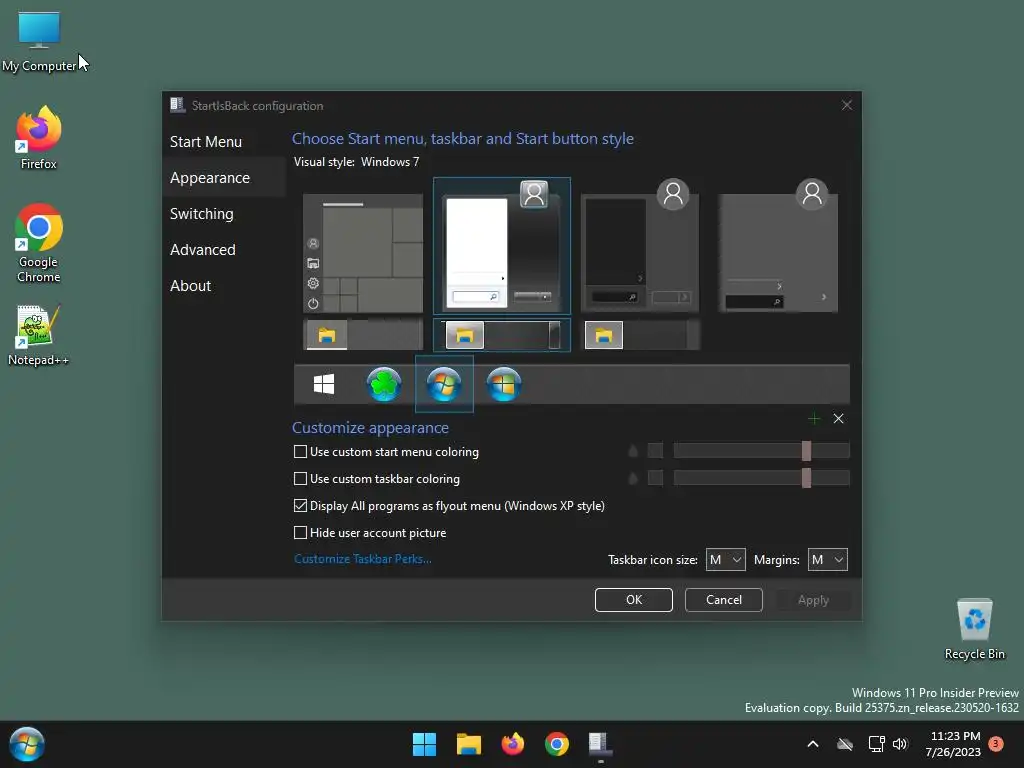Open My Computer desktop icon

coord(39,42)
